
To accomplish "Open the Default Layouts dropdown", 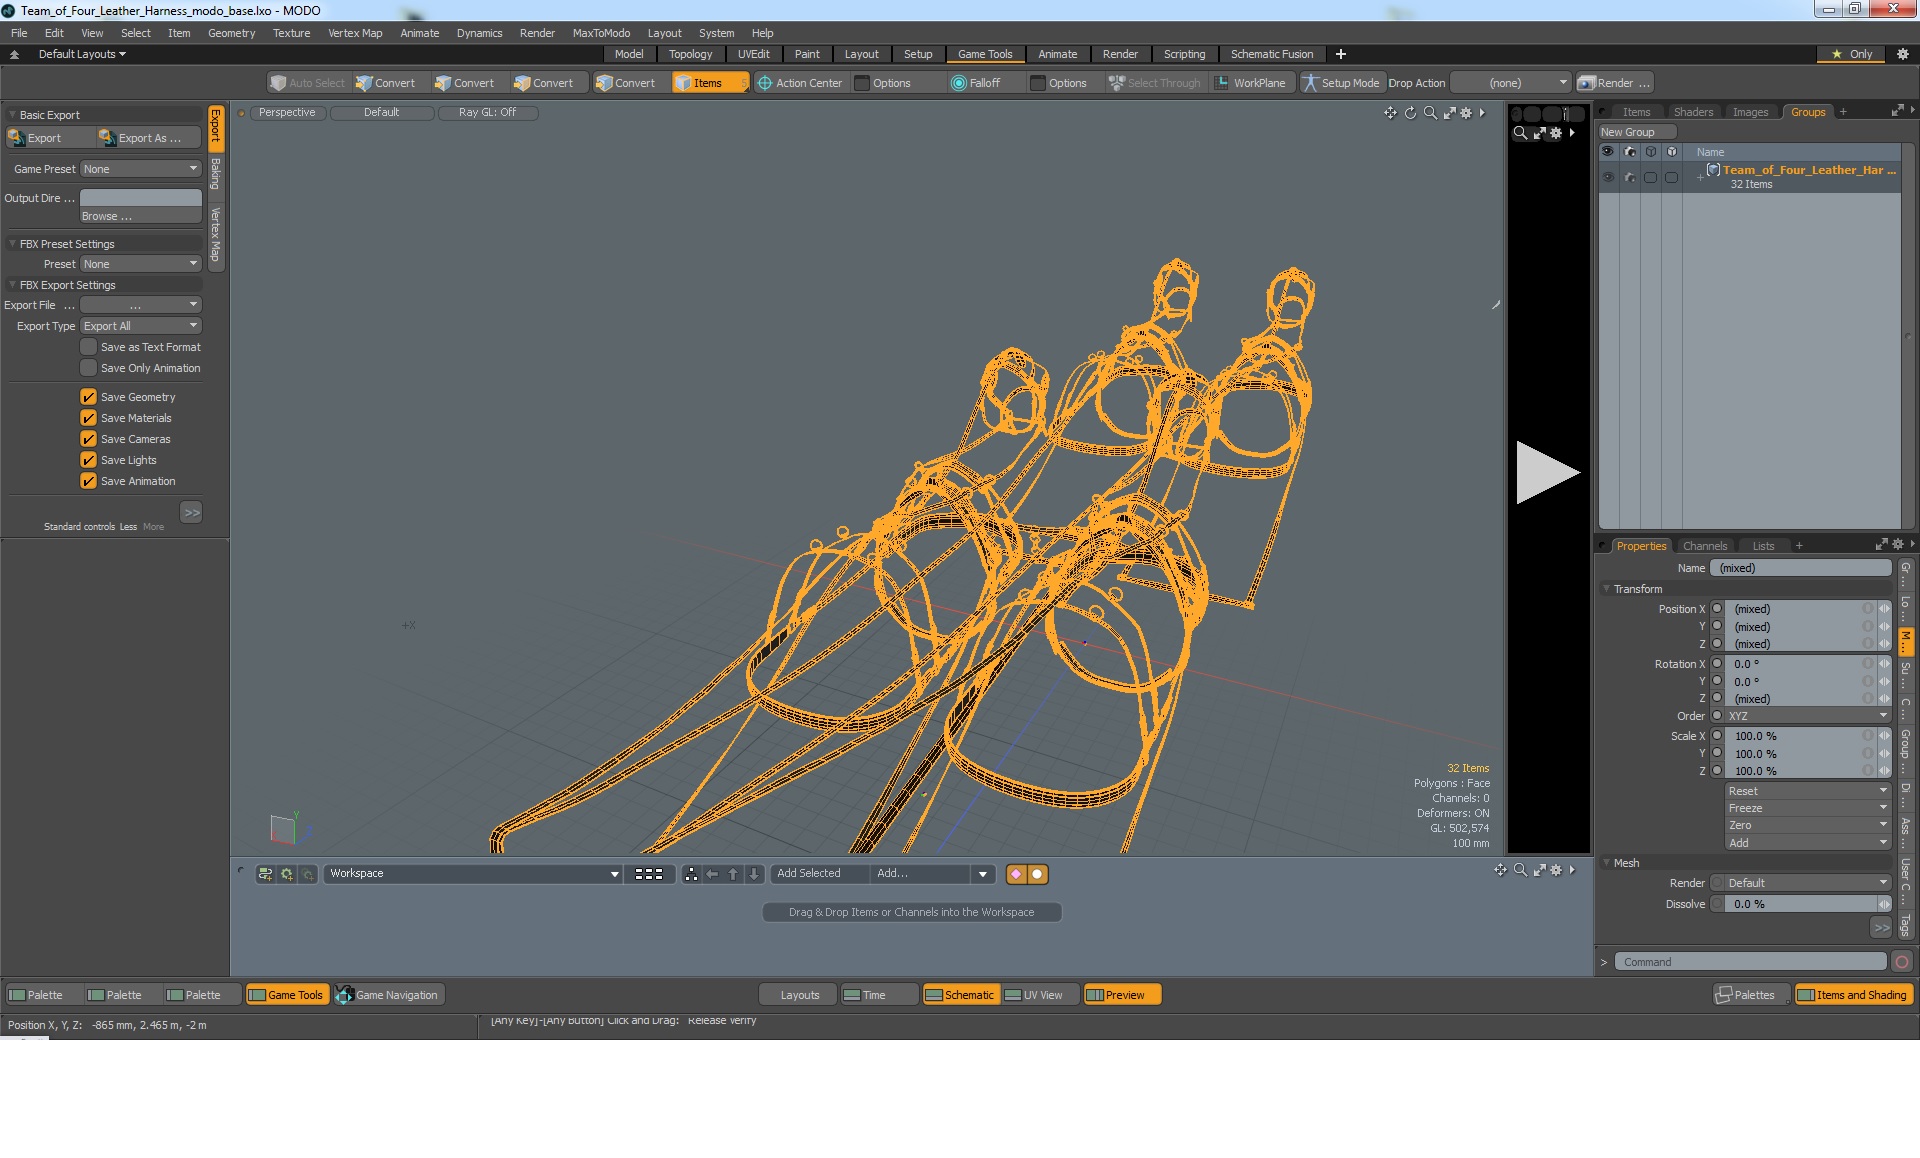I will tap(82, 54).
